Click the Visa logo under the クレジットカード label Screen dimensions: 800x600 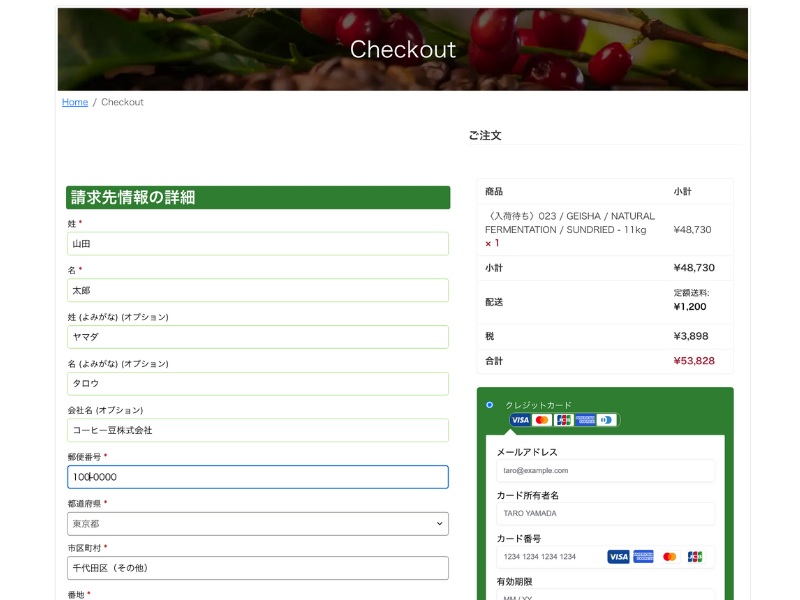tap(520, 420)
